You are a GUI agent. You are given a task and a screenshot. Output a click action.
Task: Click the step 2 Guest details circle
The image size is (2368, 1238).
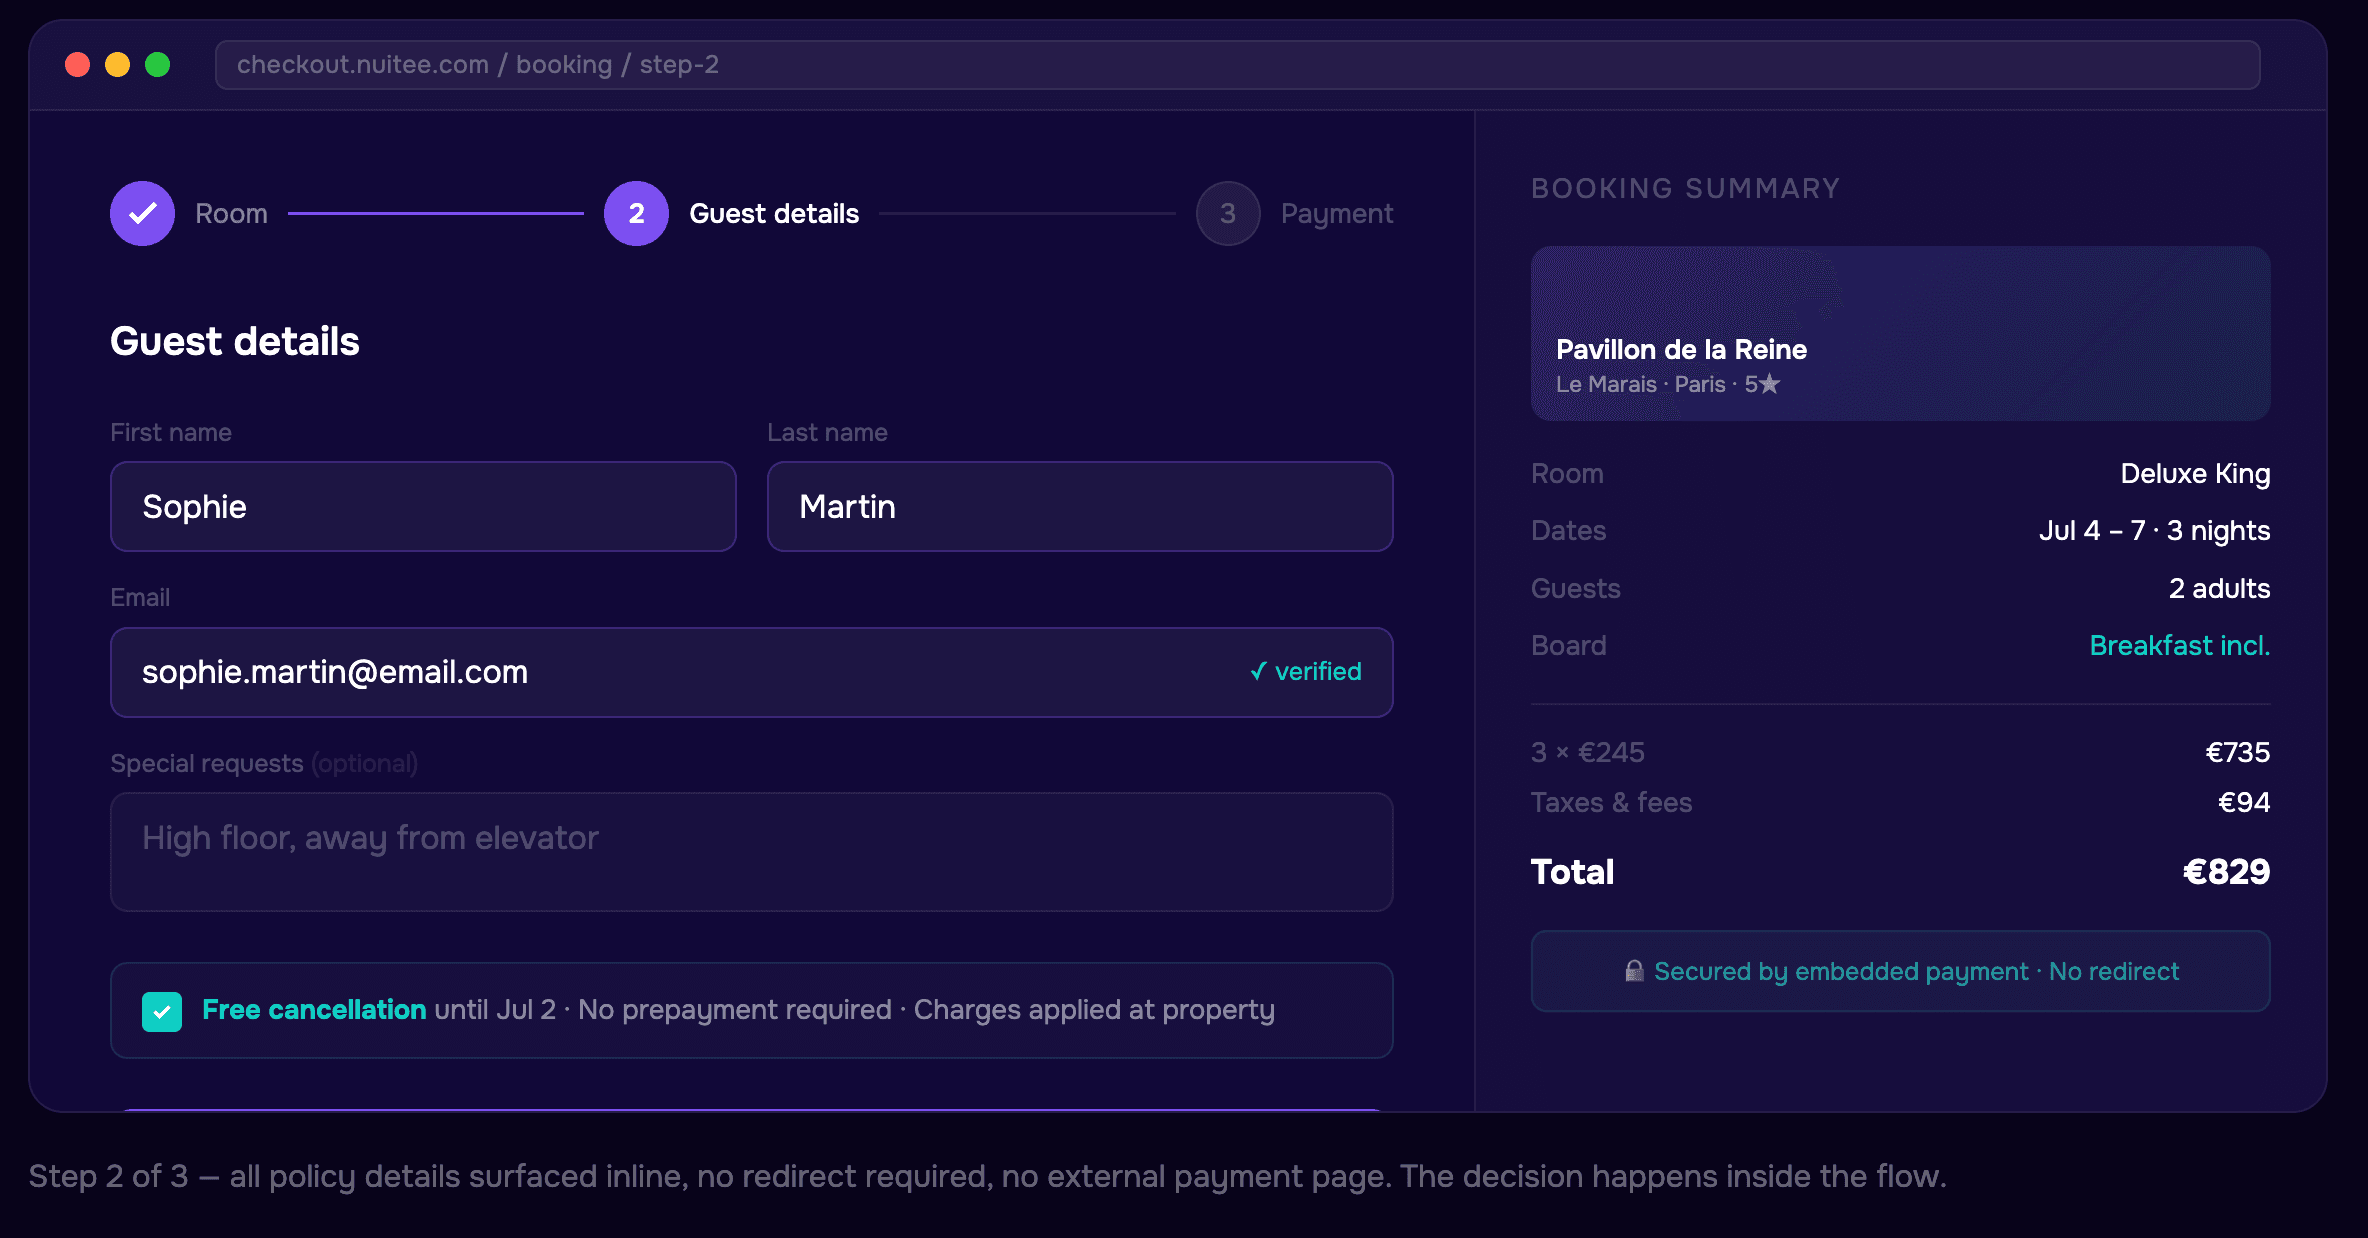636,213
